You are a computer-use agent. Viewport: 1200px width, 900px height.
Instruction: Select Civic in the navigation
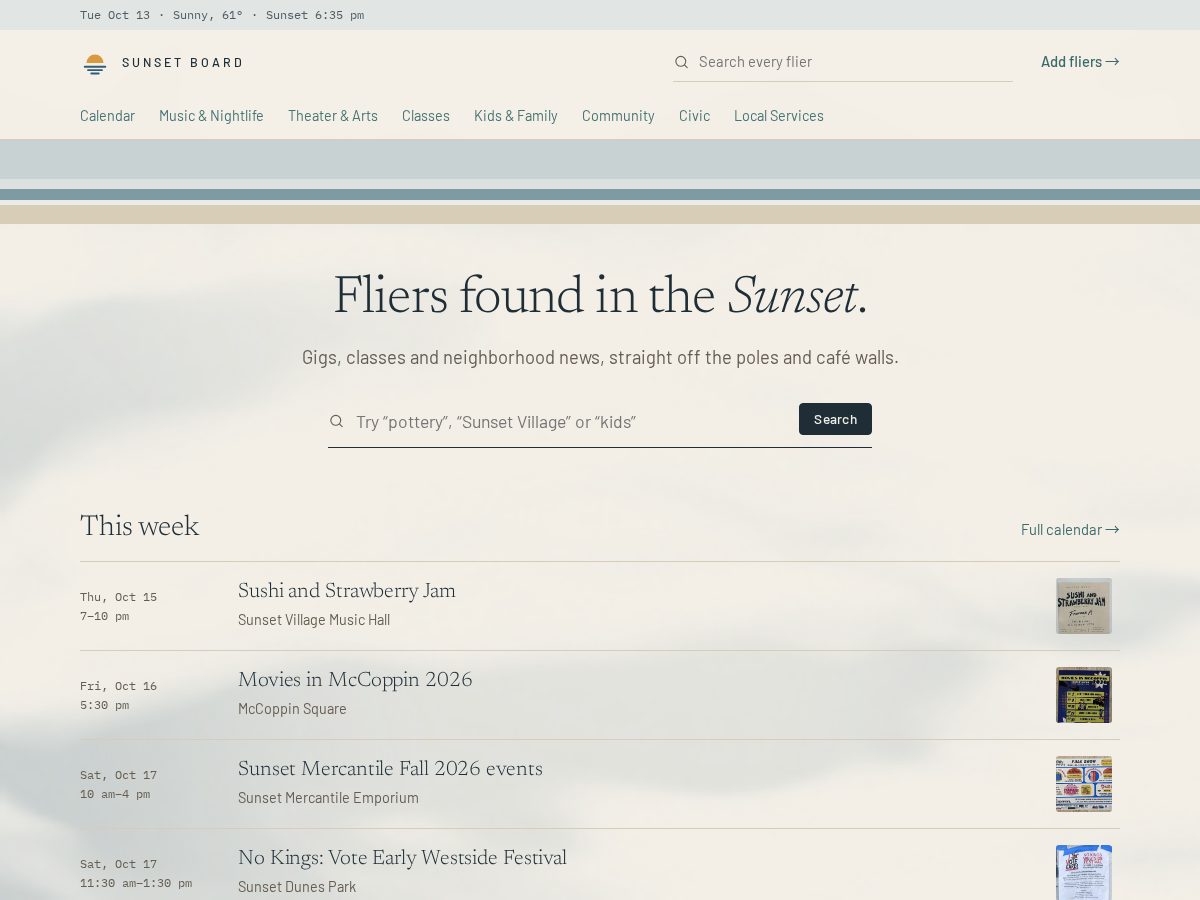click(x=694, y=116)
